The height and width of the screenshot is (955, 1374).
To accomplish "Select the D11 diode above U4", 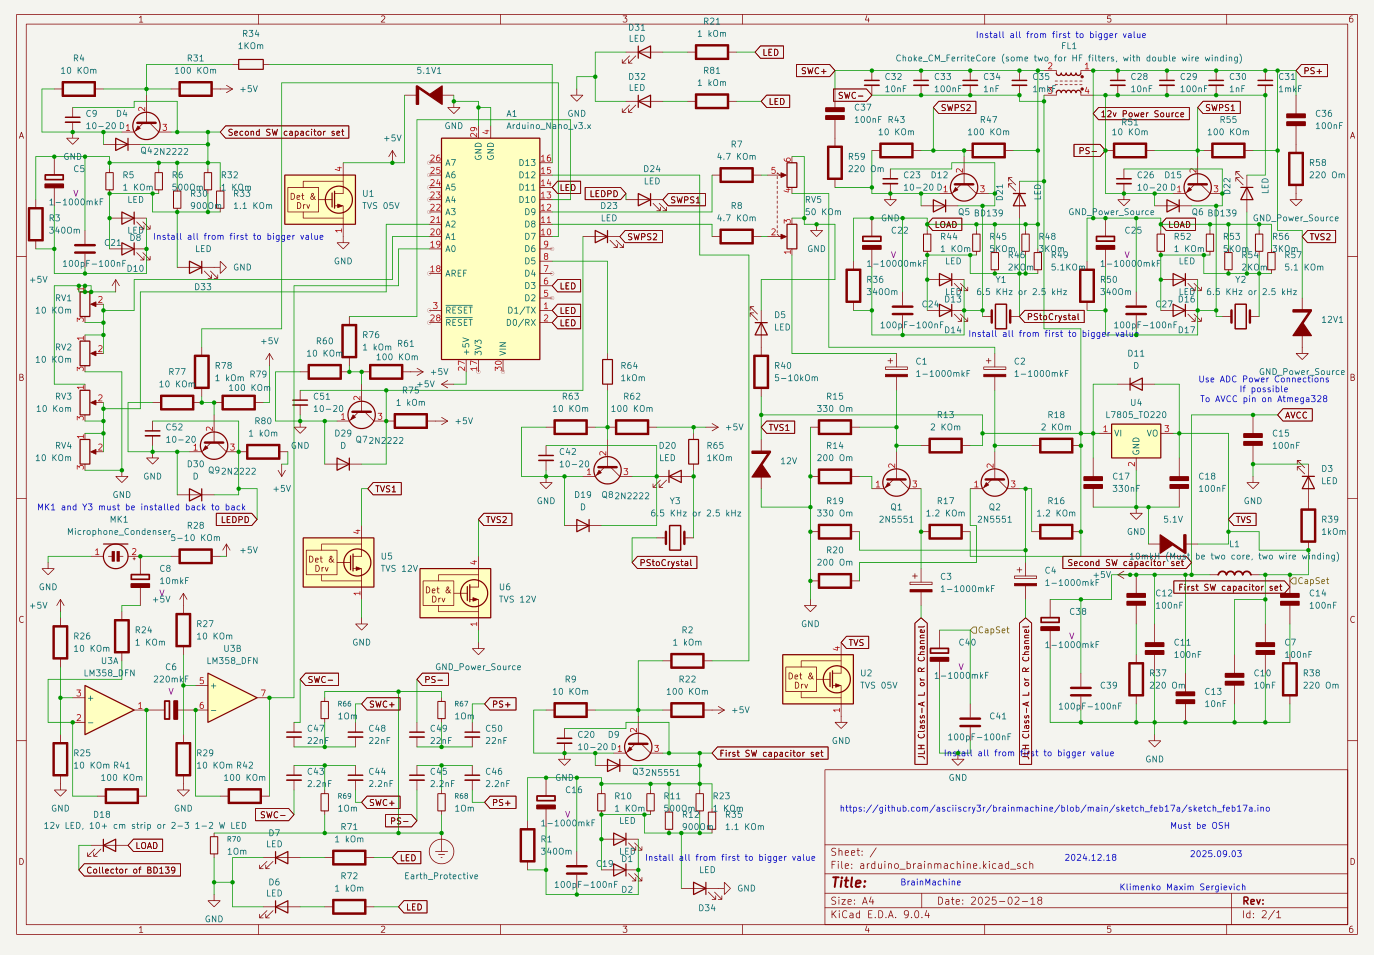I will coord(1136,384).
